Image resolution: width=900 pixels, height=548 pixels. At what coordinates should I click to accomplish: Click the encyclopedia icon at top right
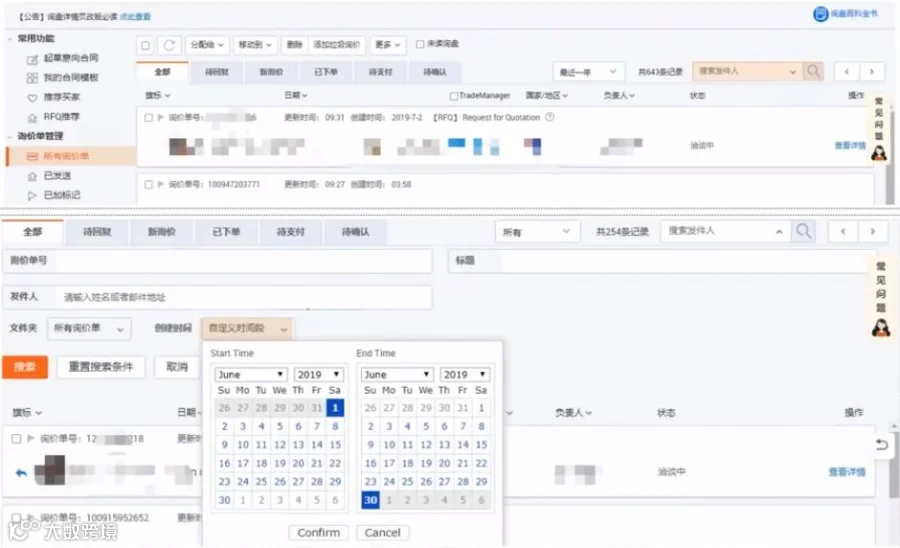click(821, 14)
